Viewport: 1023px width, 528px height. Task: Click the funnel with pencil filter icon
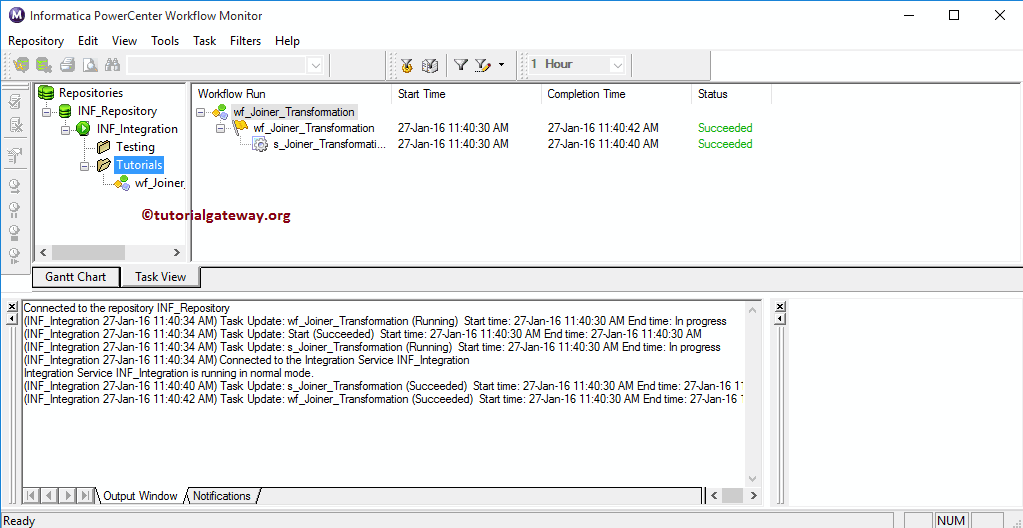482,65
